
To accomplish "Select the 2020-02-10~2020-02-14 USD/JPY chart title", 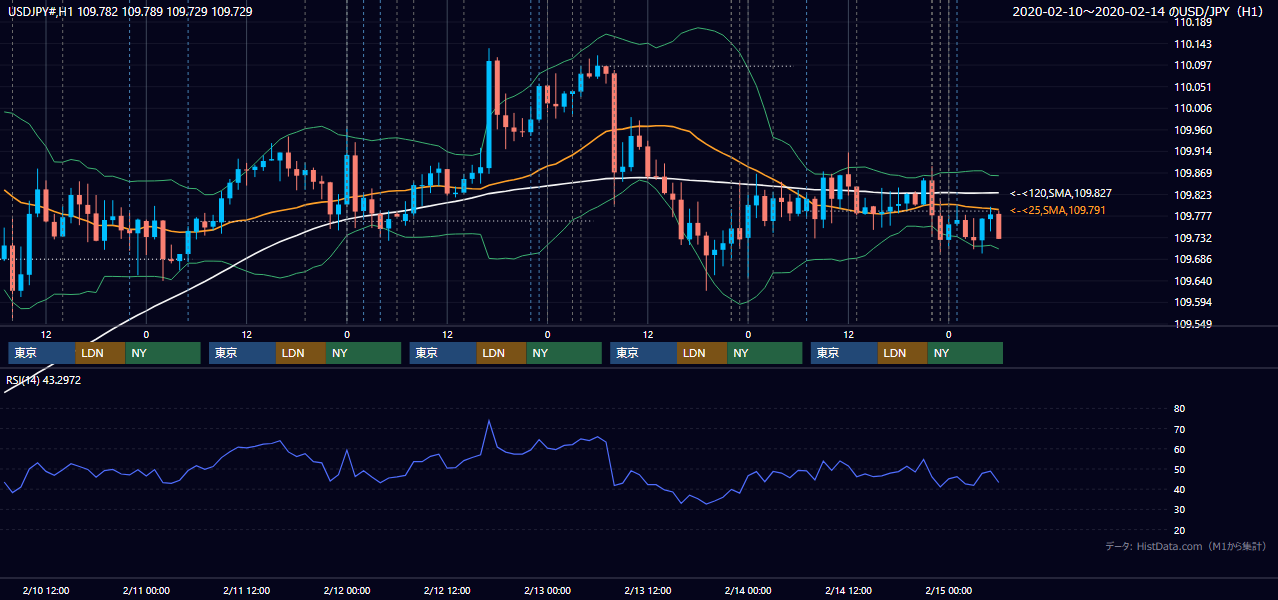I will (1140, 11).
